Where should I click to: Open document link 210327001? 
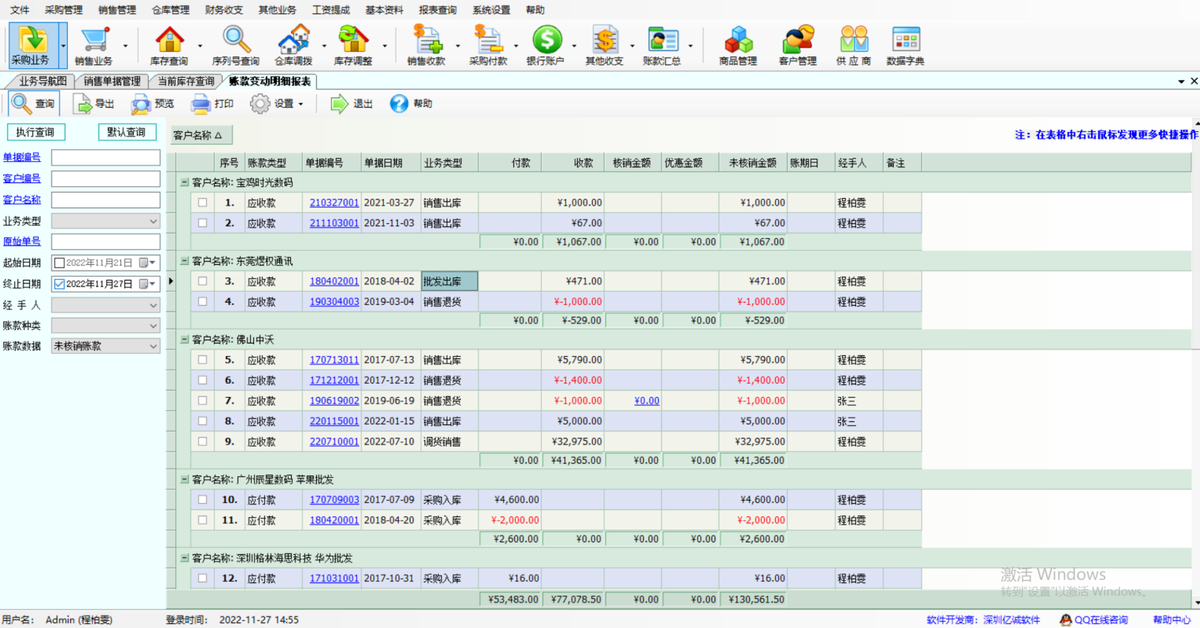(334, 203)
